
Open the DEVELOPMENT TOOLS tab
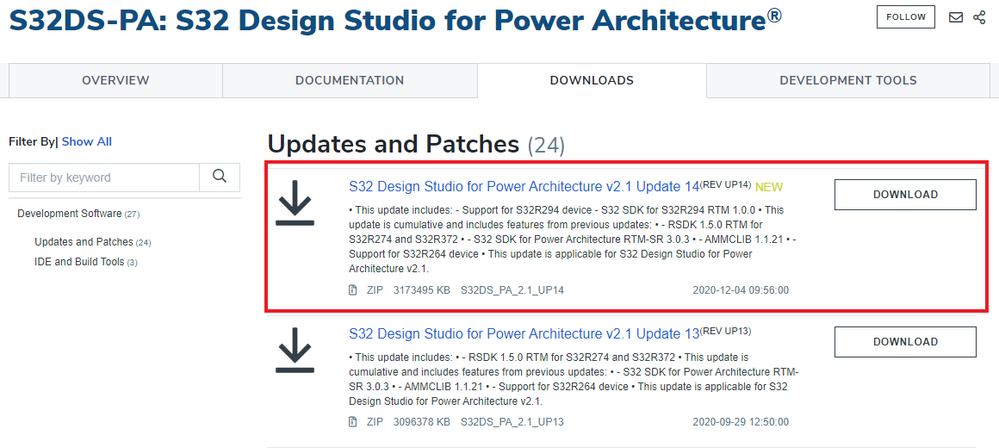pos(848,80)
